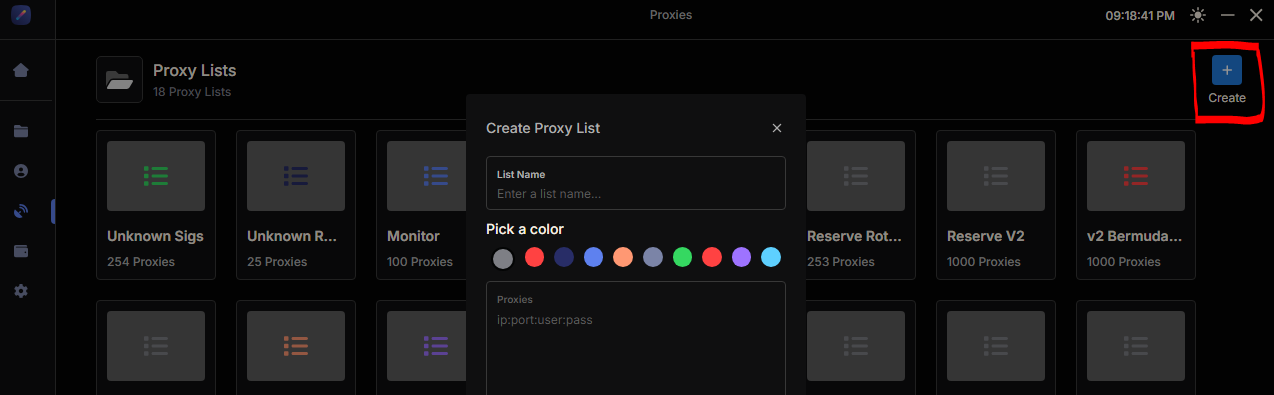Pick the blue color swatch
Viewport: 1274px width, 395px height.
click(x=593, y=258)
